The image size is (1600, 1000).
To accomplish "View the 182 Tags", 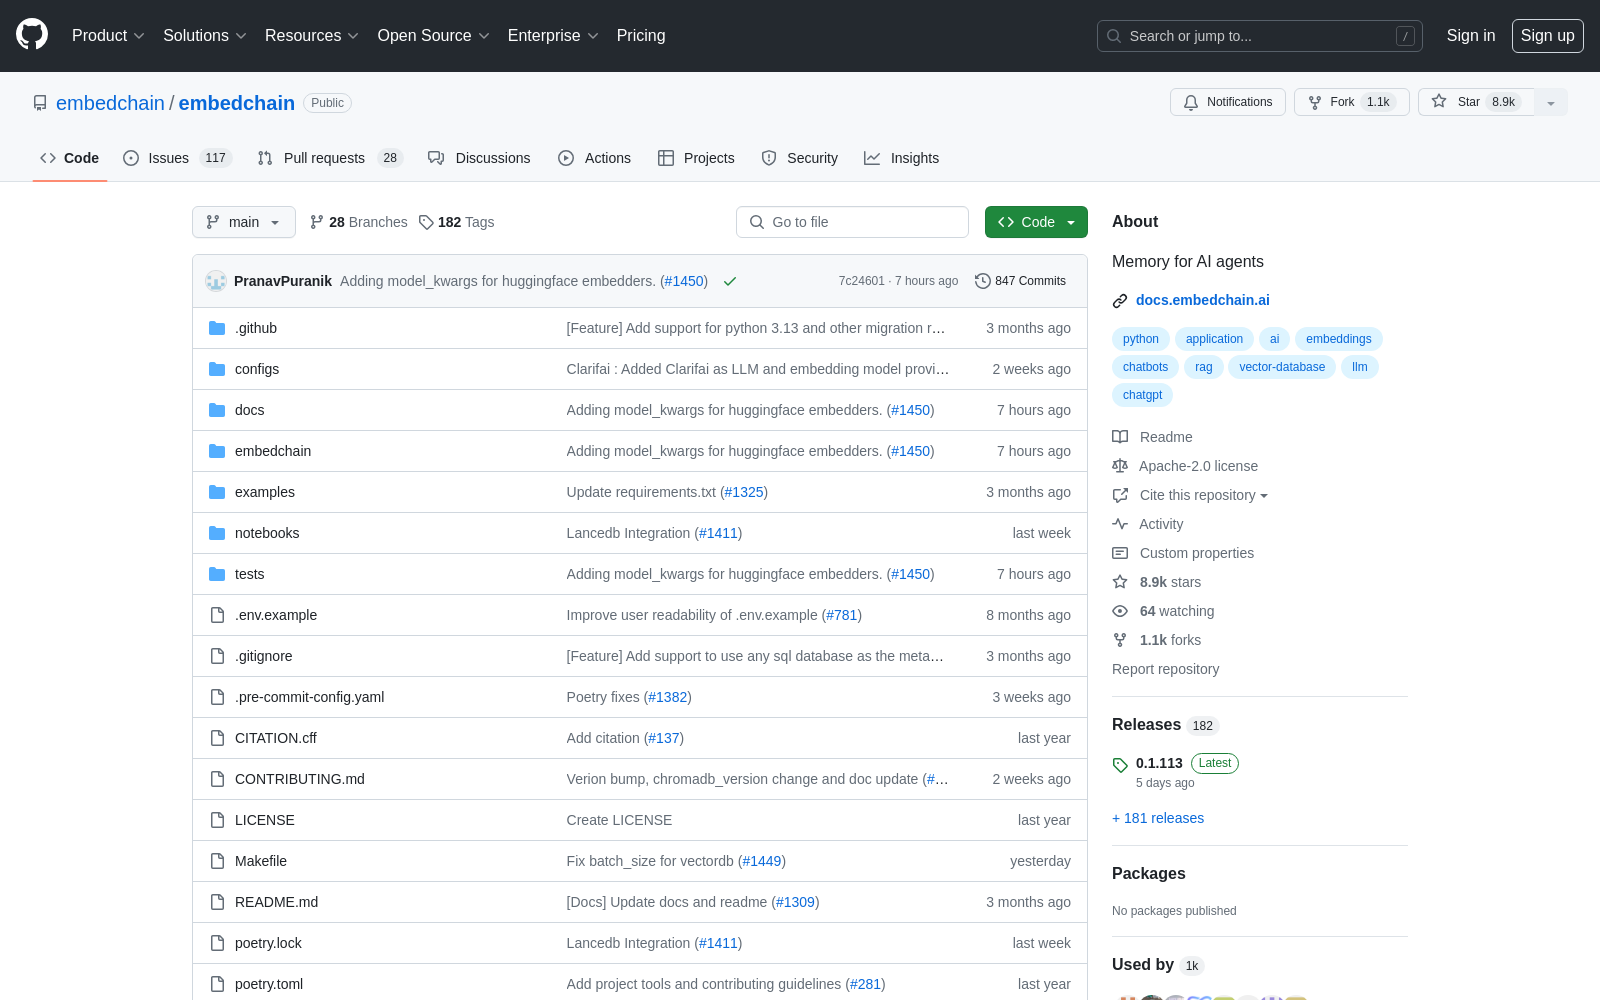I will (x=457, y=222).
